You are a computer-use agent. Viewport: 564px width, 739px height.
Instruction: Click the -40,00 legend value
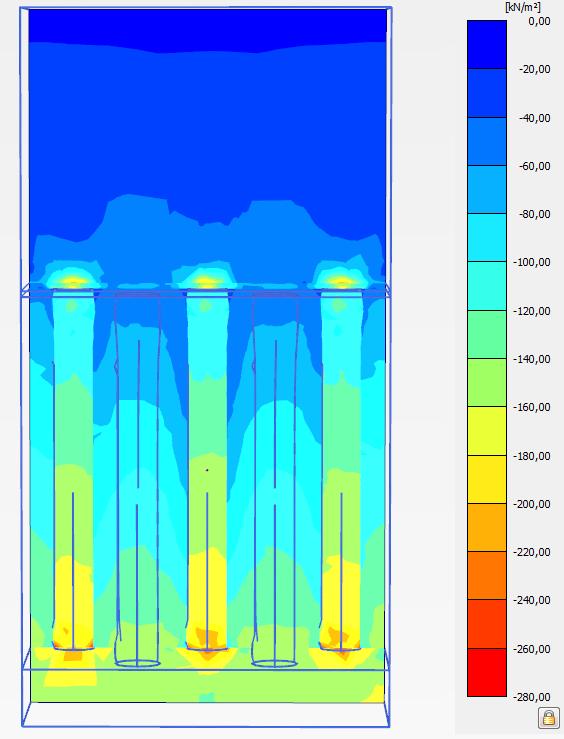[x=534, y=118]
